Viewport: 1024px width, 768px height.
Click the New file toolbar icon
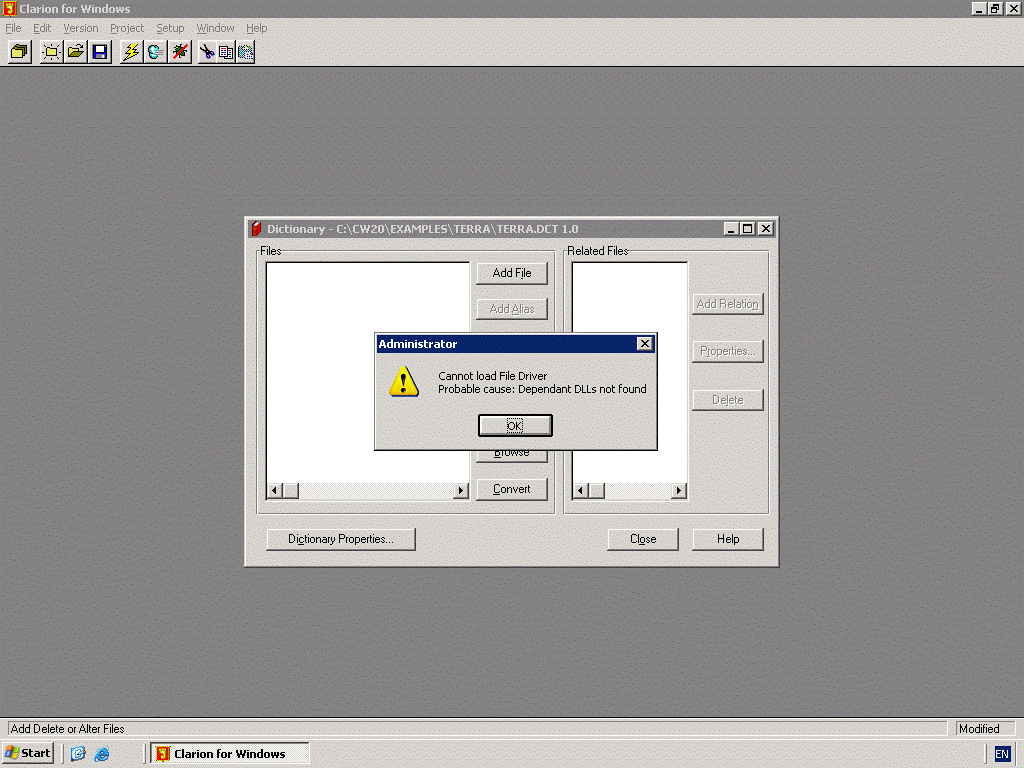[x=51, y=52]
